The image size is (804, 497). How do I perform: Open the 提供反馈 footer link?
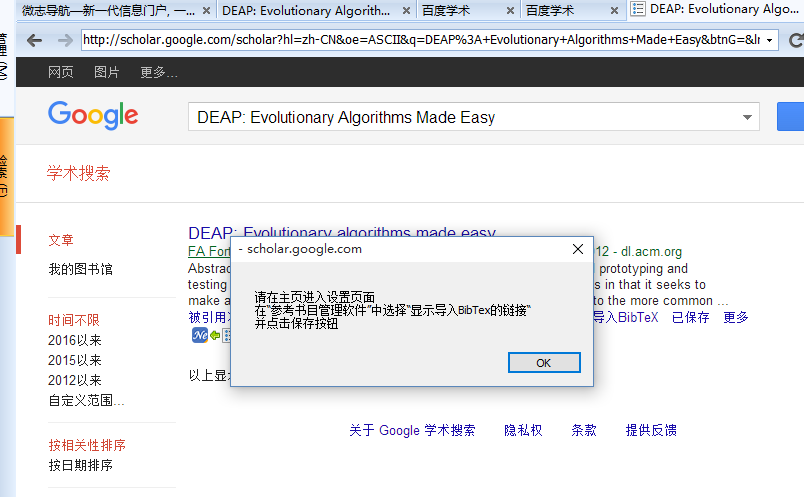click(651, 430)
